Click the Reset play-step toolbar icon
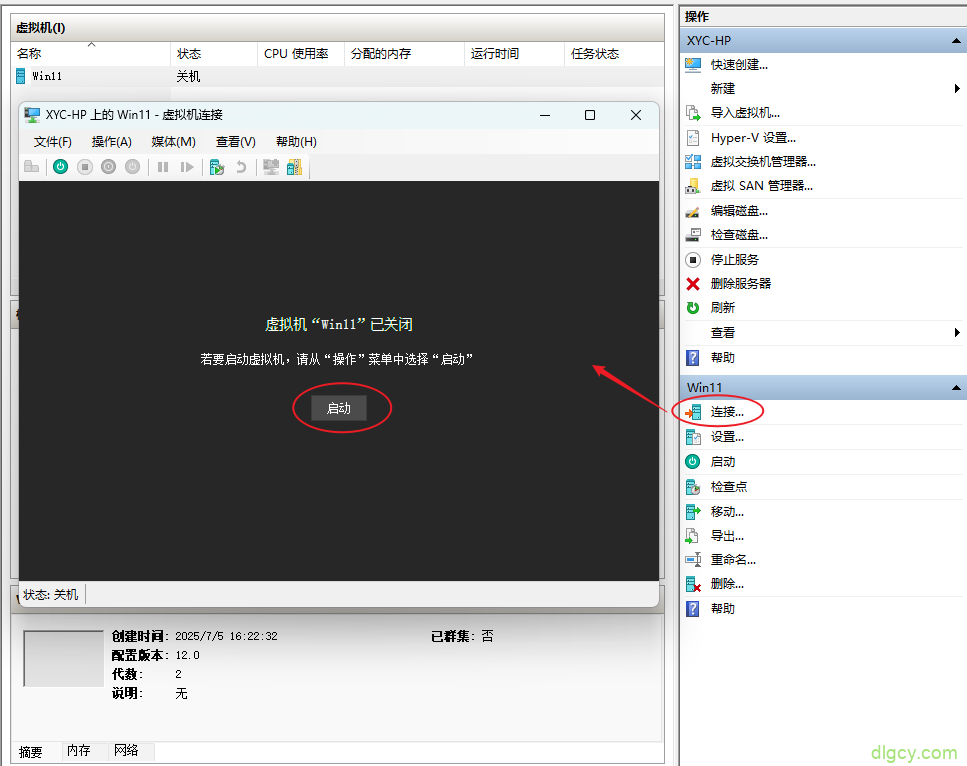Image resolution: width=967 pixels, height=766 pixels. point(187,167)
